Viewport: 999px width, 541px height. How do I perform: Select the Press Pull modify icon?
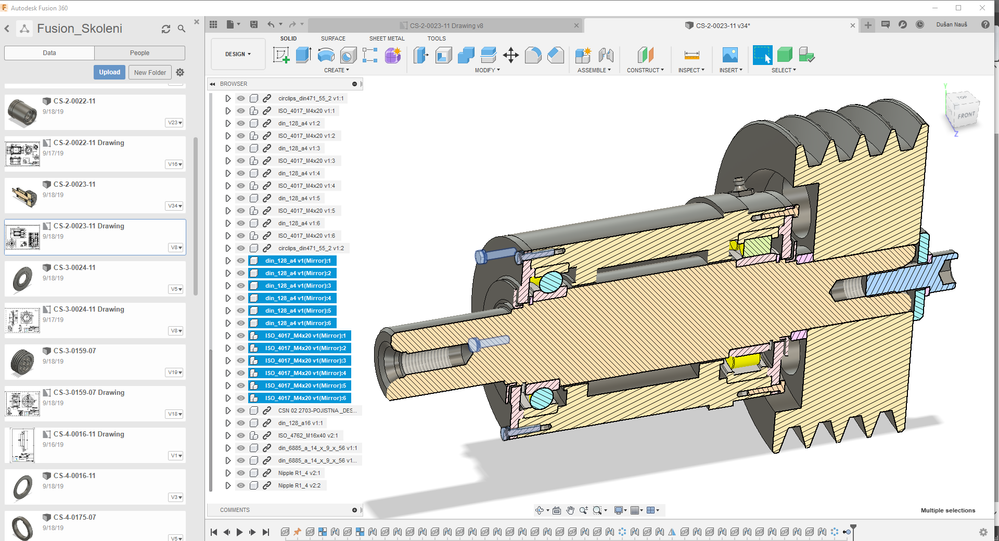click(420, 55)
